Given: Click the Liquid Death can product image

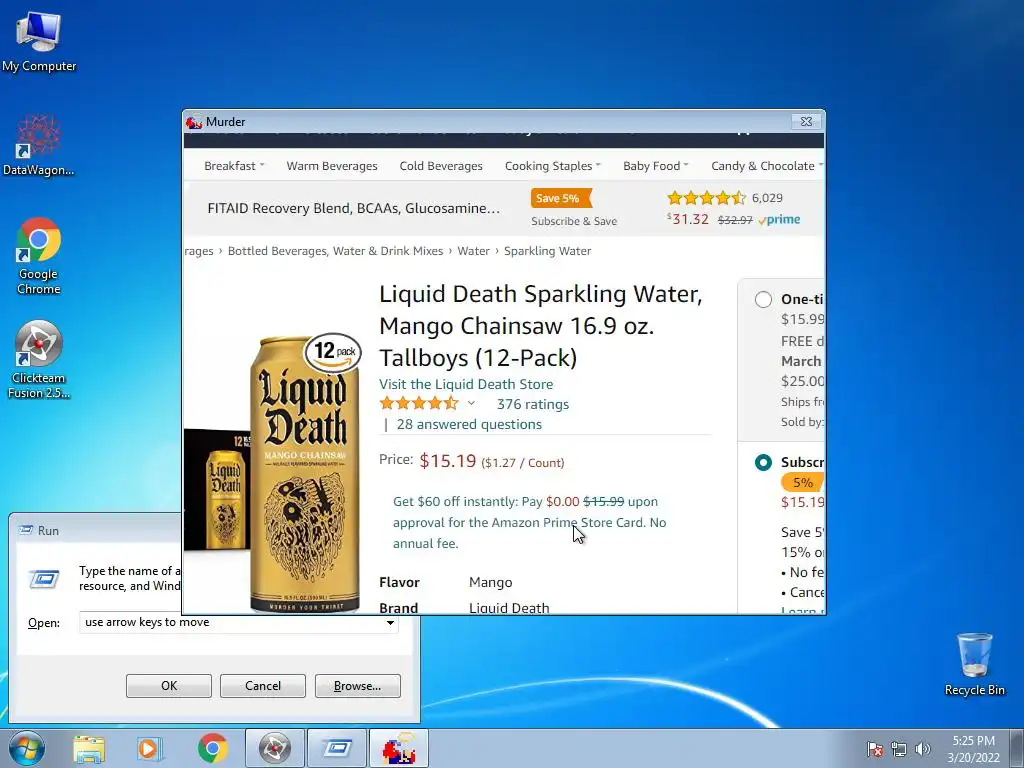Looking at the screenshot, I should tap(304, 474).
